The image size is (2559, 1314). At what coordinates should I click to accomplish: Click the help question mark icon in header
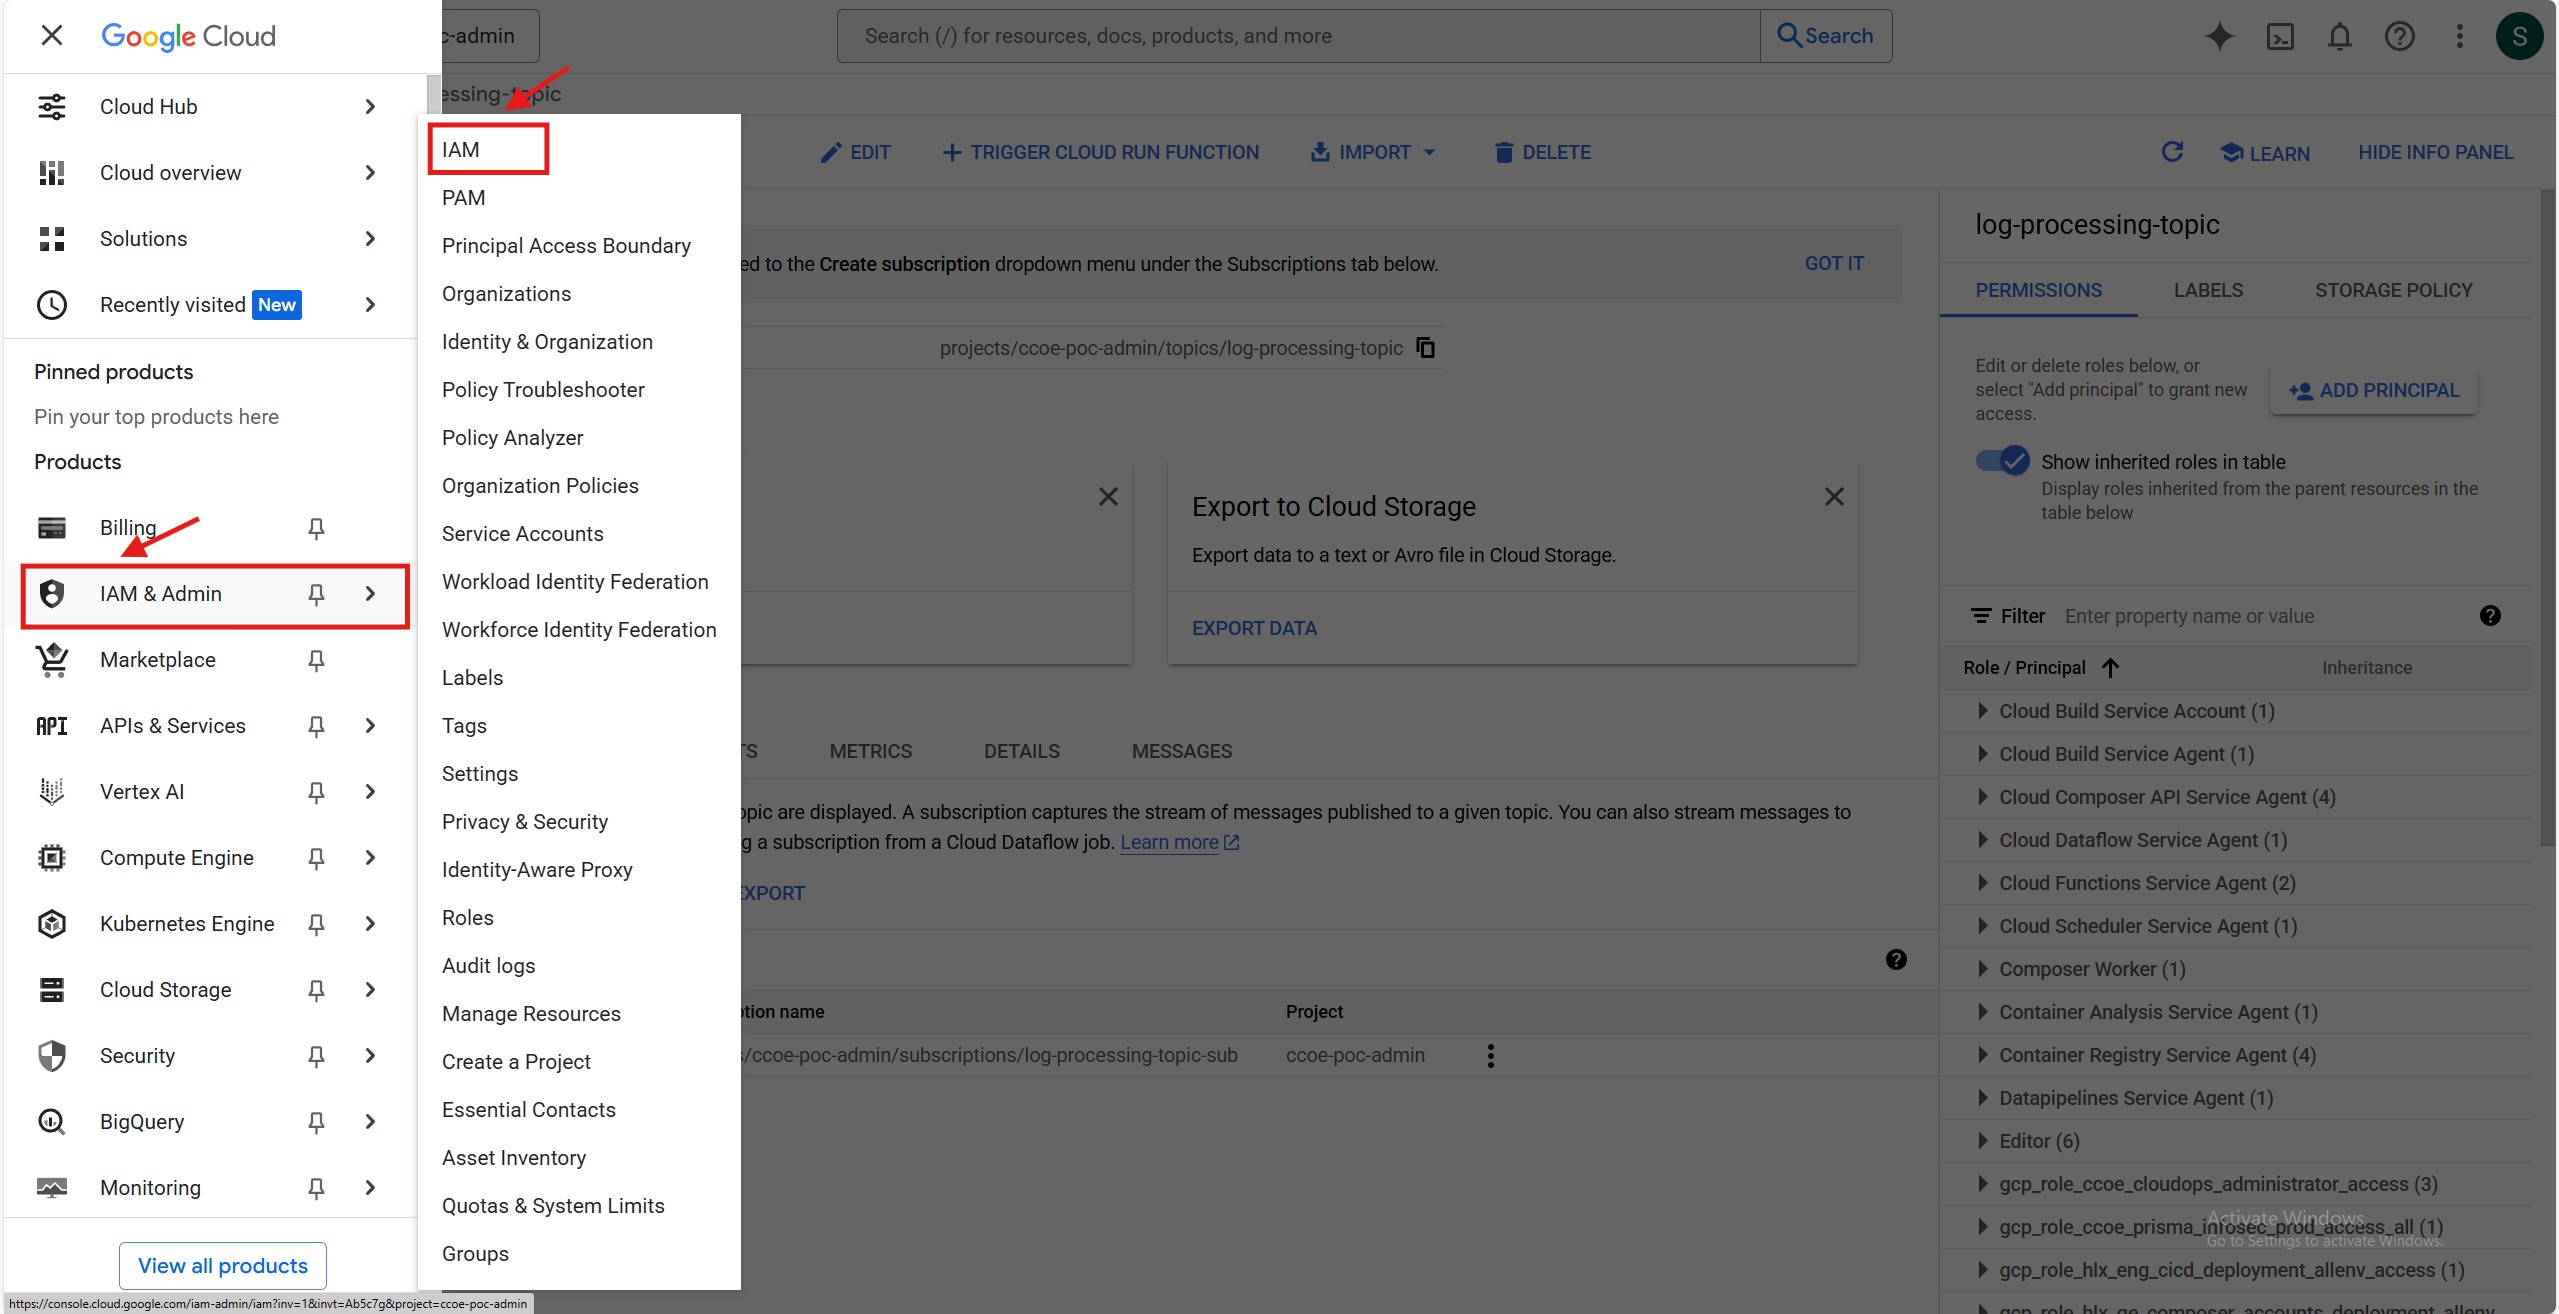tap(2399, 37)
